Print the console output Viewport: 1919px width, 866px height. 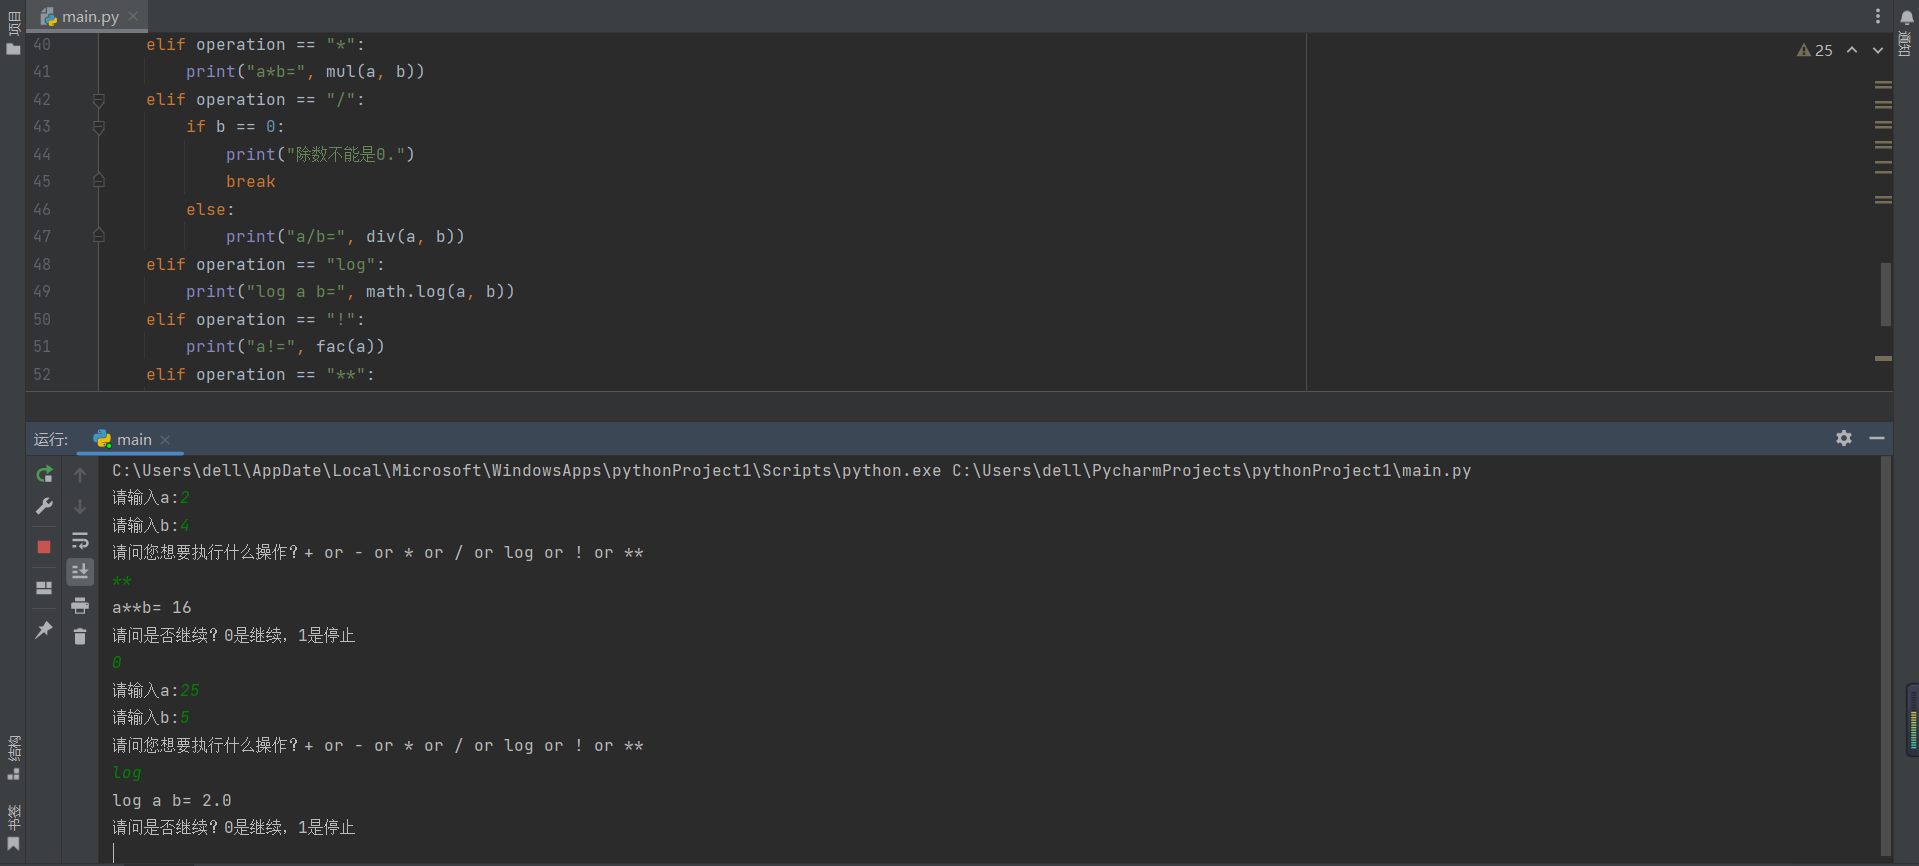[x=80, y=605]
